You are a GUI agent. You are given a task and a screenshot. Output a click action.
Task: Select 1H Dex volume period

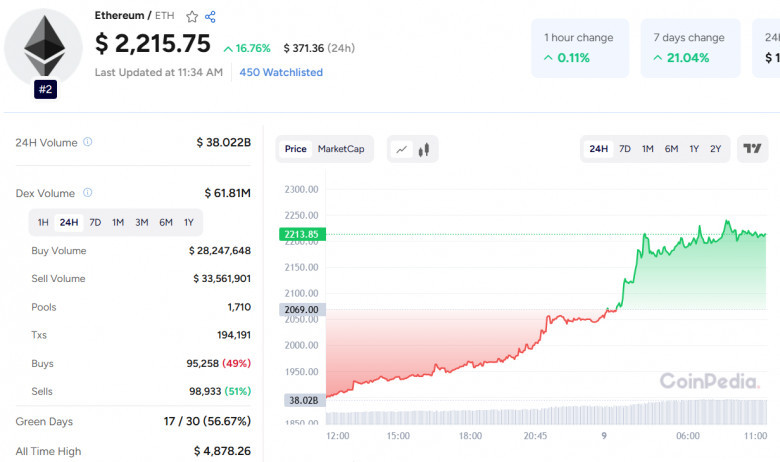click(43, 222)
